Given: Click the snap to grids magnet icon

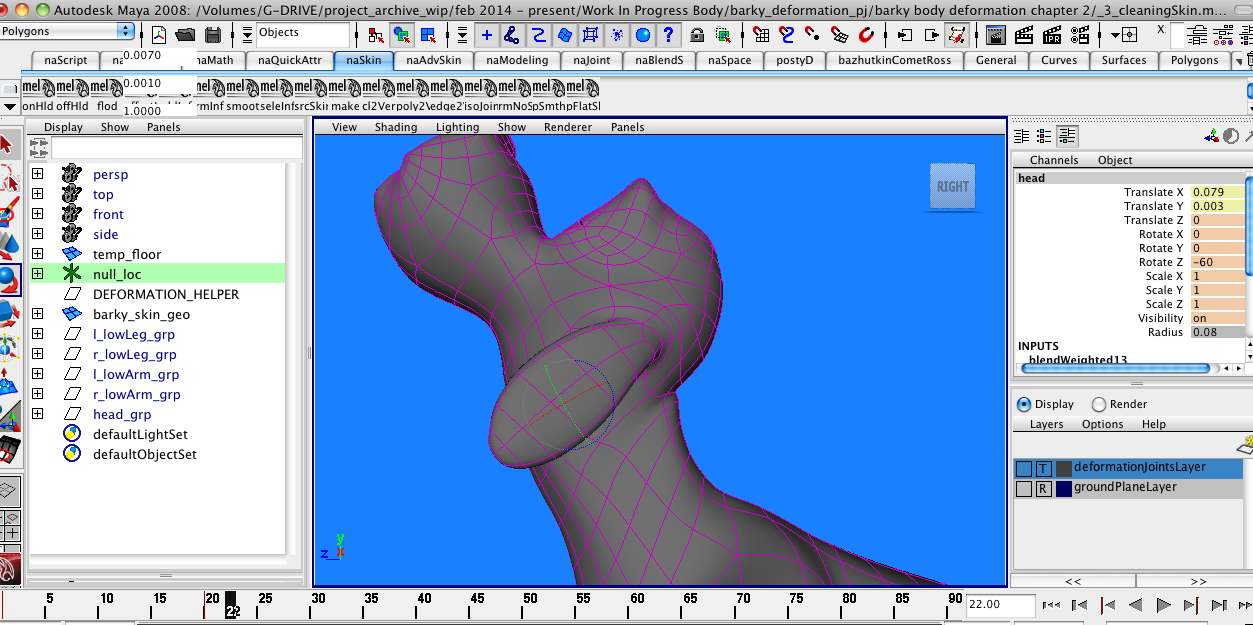Looking at the screenshot, I should click(761, 35).
